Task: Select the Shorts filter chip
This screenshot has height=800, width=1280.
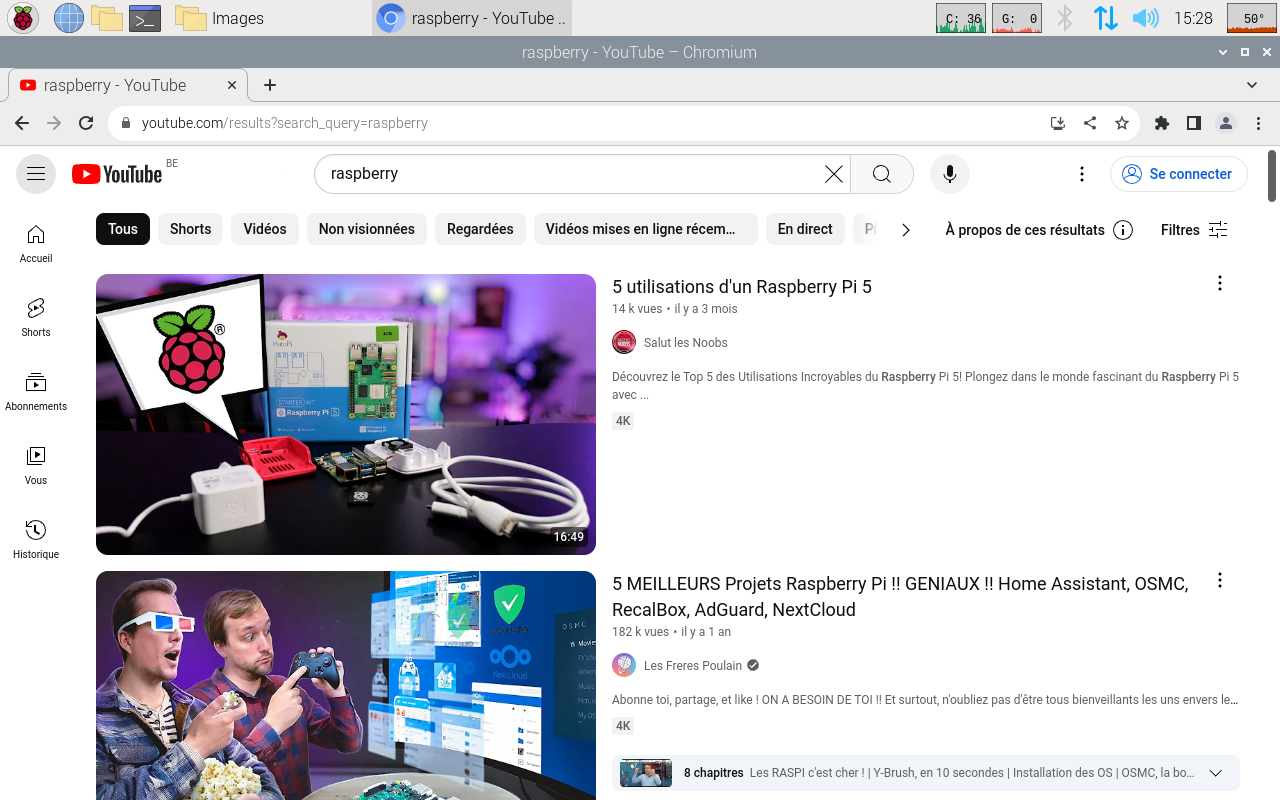Action: point(190,229)
